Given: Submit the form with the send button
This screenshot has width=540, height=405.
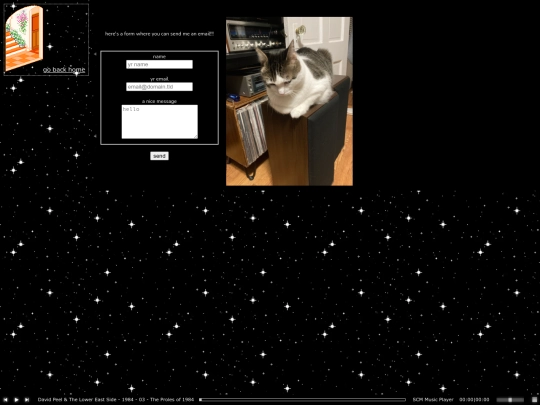Looking at the screenshot, I should pyautogui.click(x=159, y=156).
